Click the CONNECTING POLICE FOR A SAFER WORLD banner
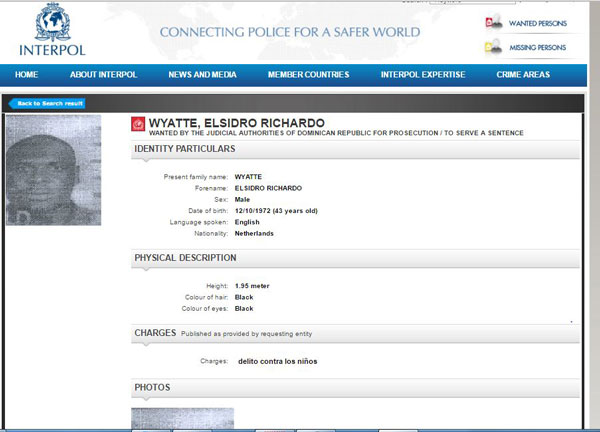 pos(290,32)
